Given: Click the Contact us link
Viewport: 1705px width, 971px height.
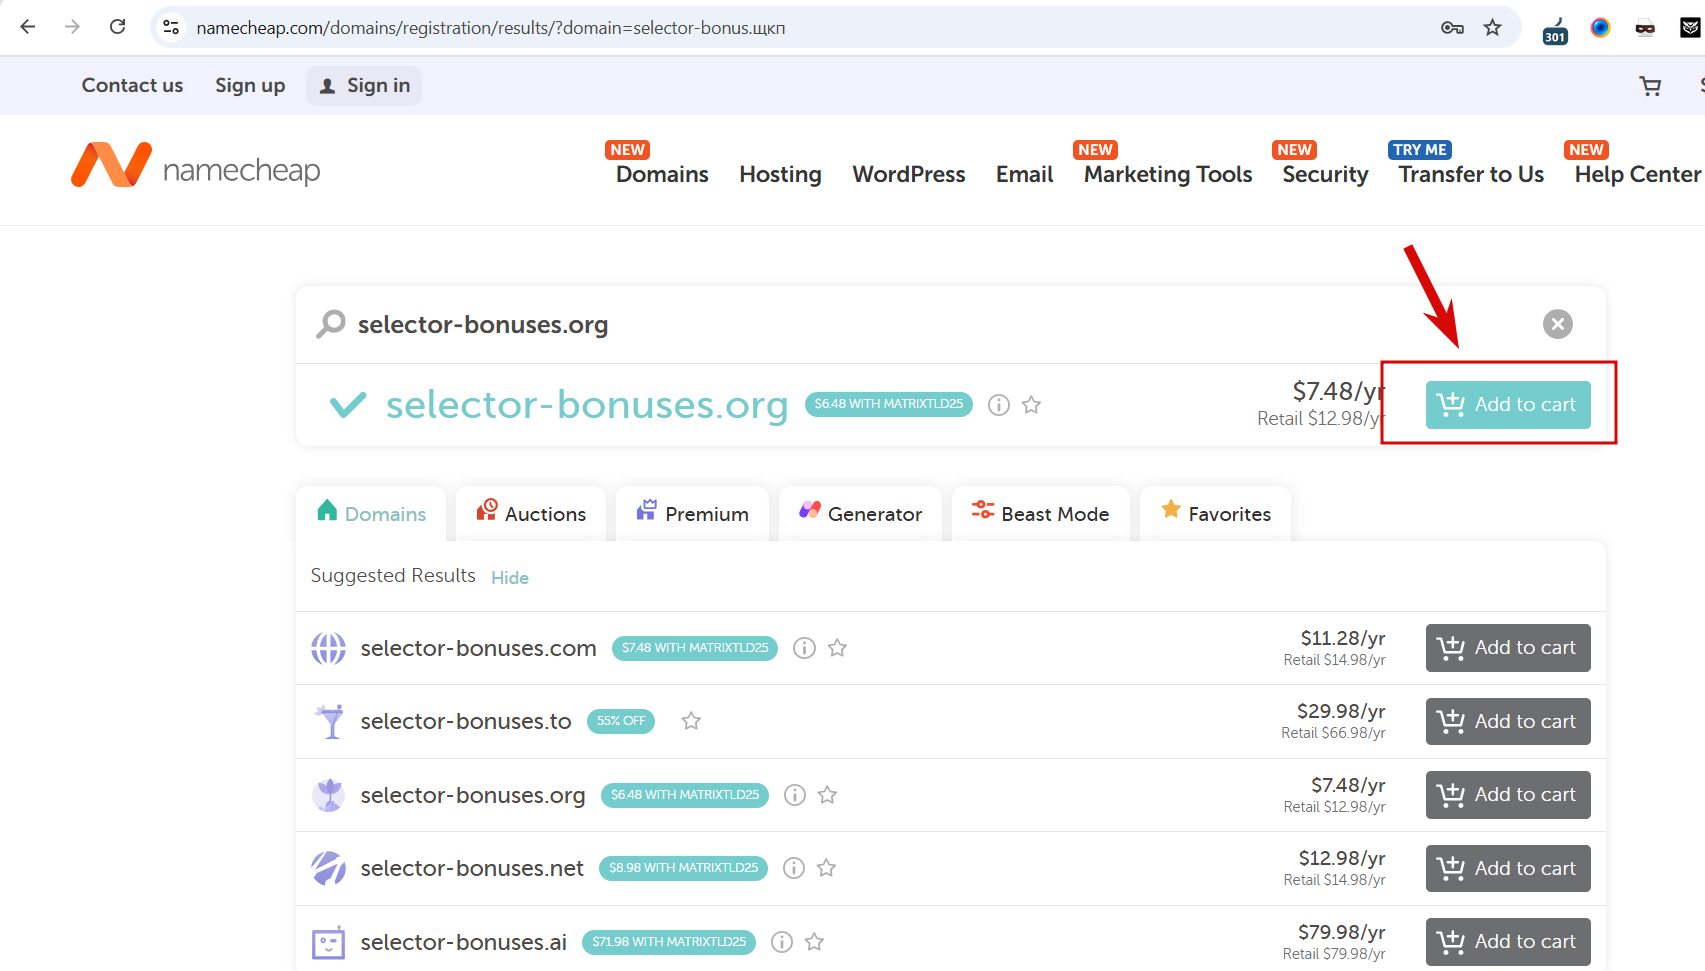Looking at the screenshot, I should tap(132, 86).
